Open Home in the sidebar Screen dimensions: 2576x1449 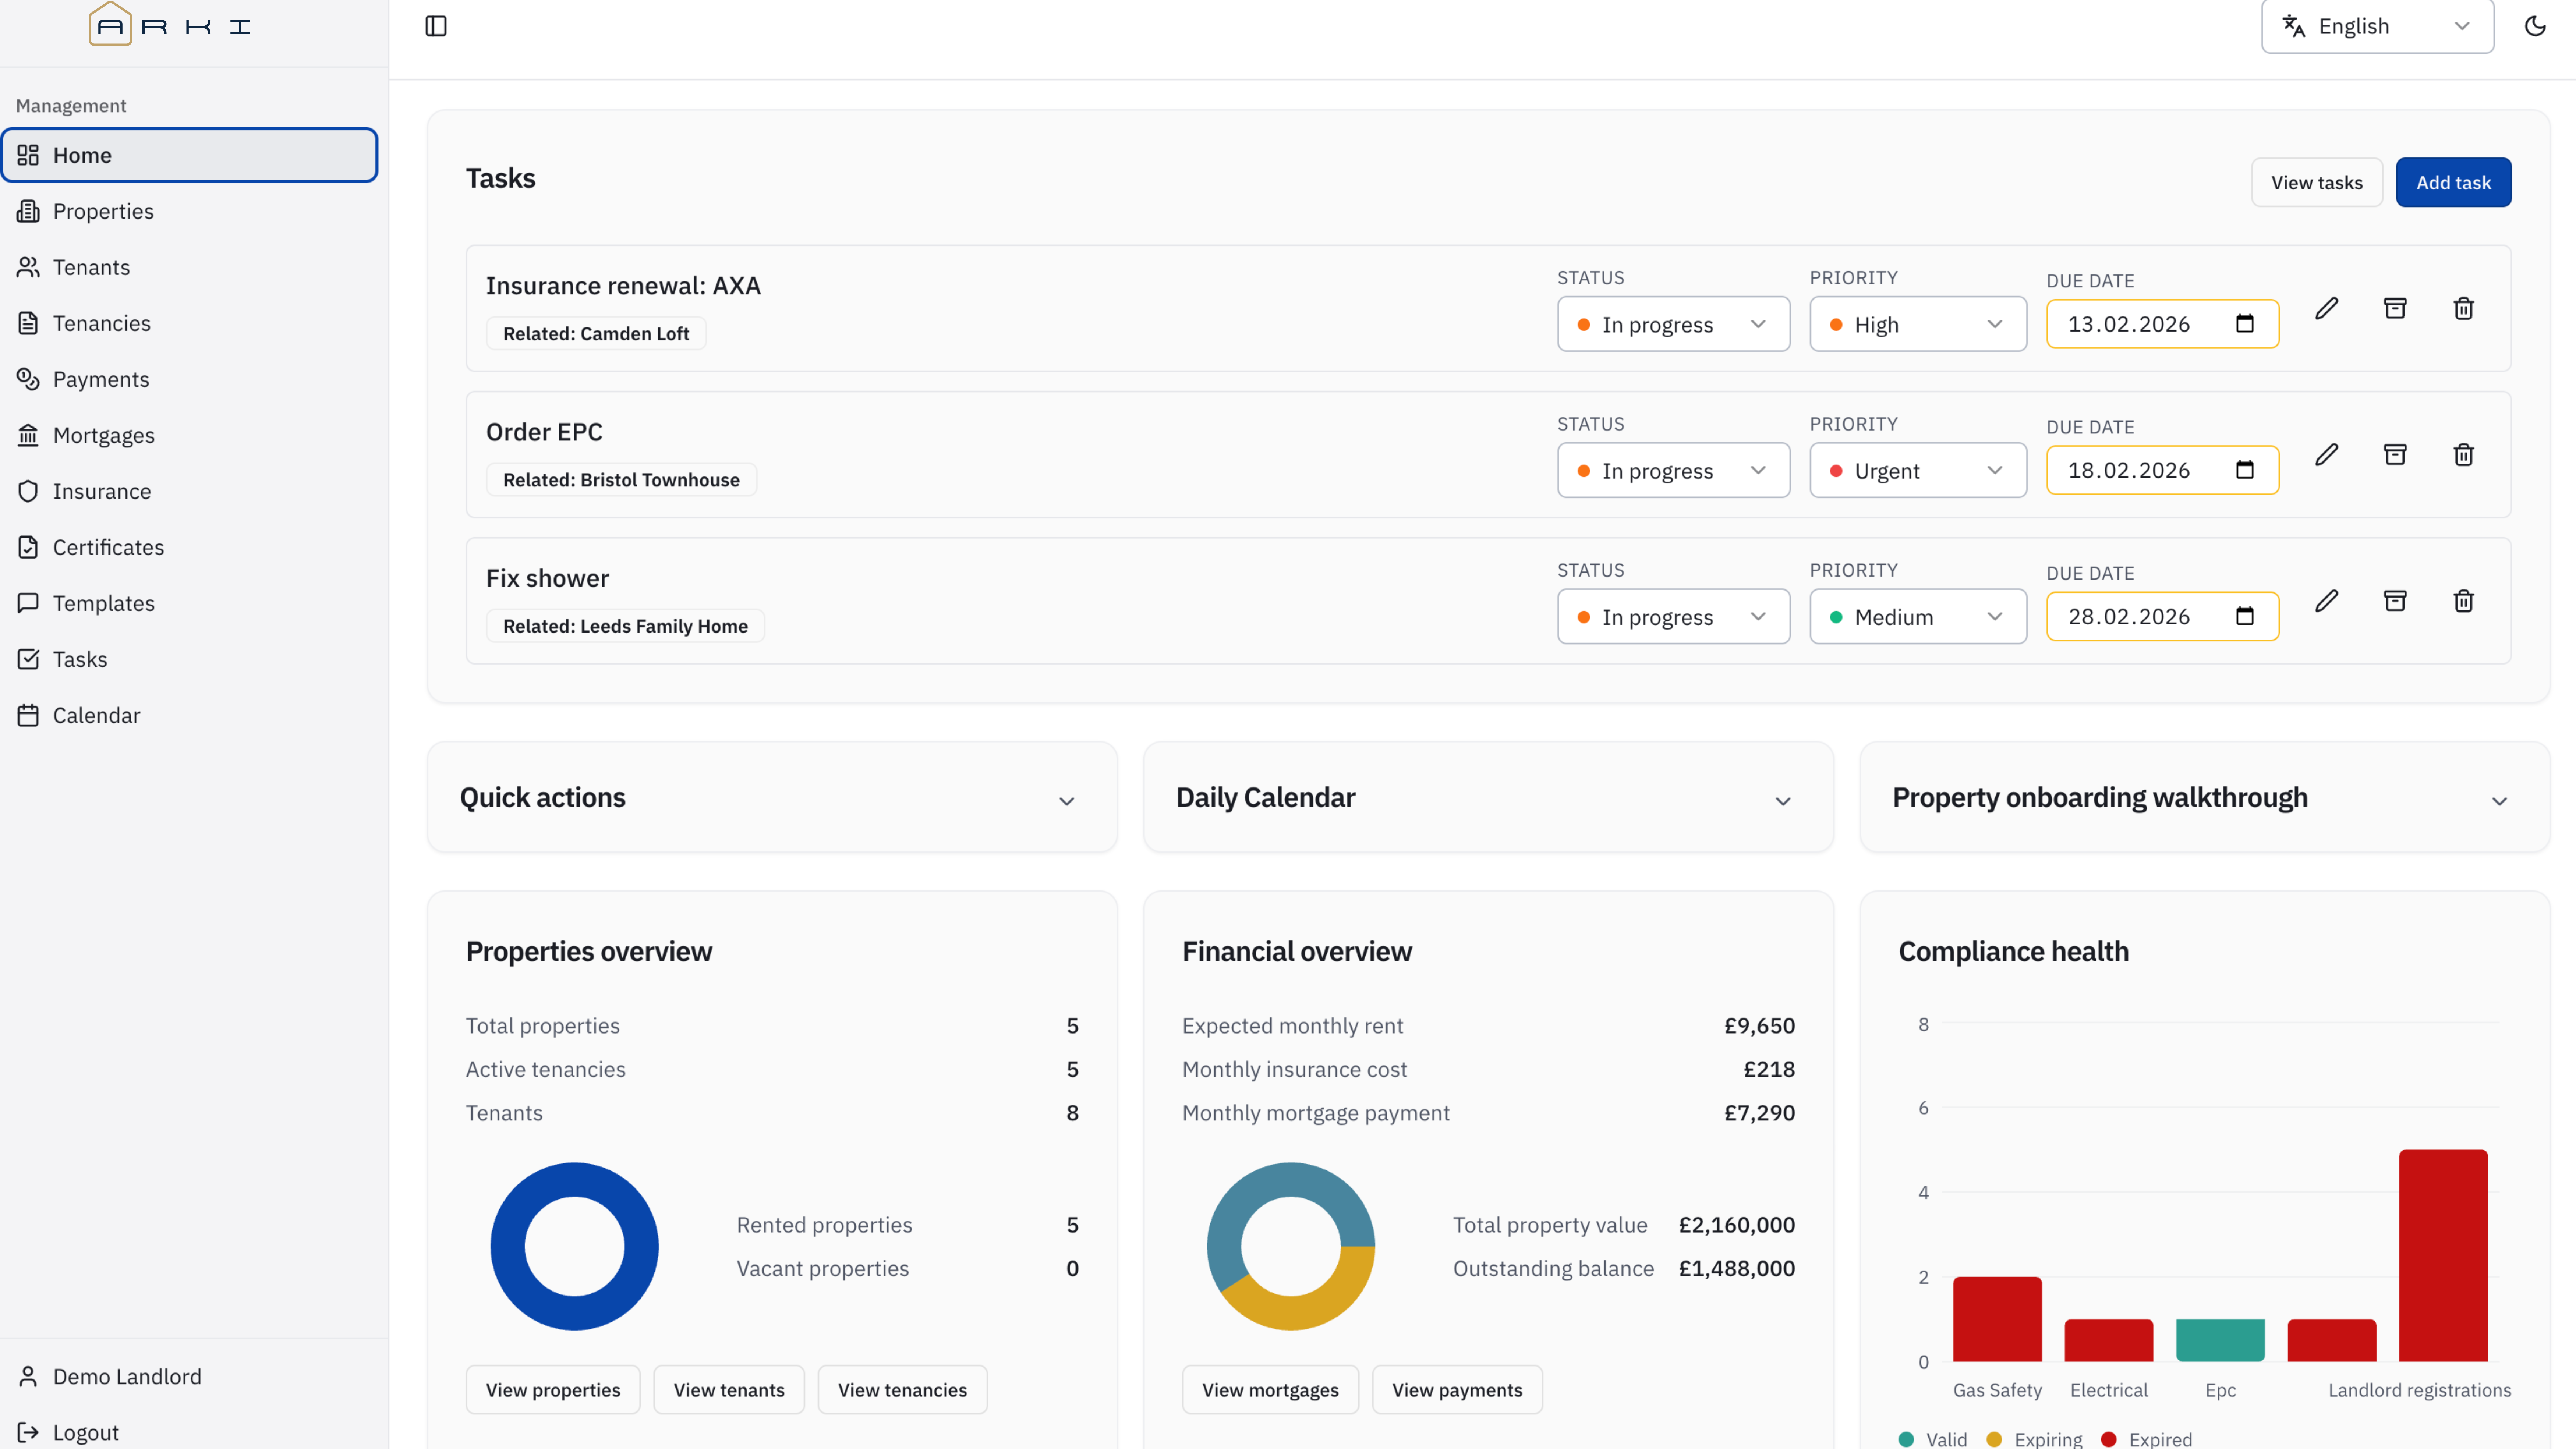click(x=190, y=155)
